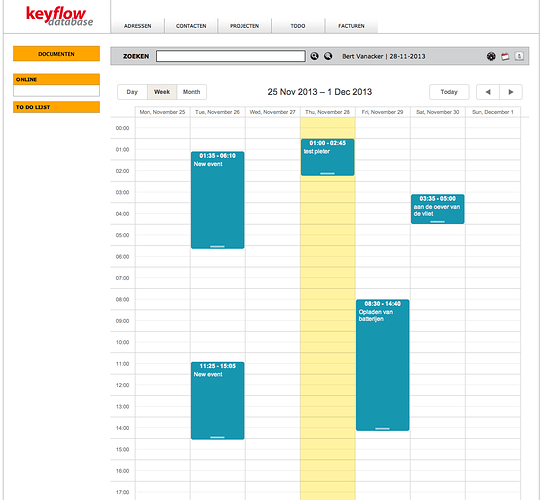Select the 'test pieter' event on Thursday
This screenshot has width=556, height=500.
pyautogui.click(x=327, y=157)
